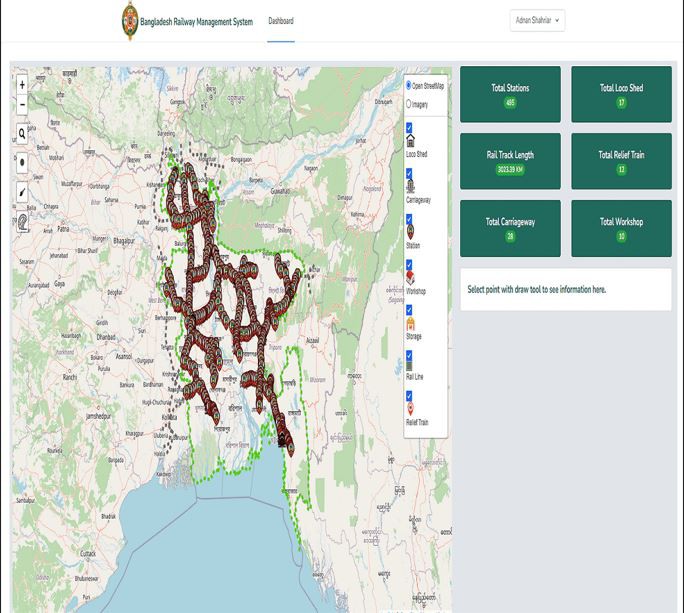Uncheck the Loco Shed layer checkbox

409,128
